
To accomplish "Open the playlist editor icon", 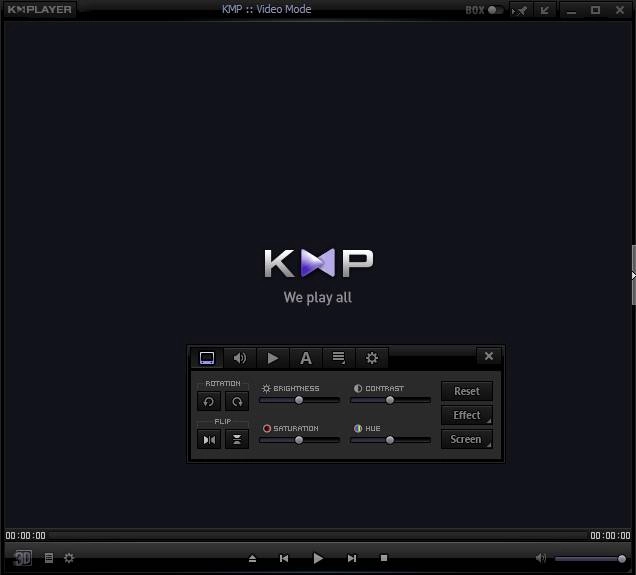I will click(49, 558).
